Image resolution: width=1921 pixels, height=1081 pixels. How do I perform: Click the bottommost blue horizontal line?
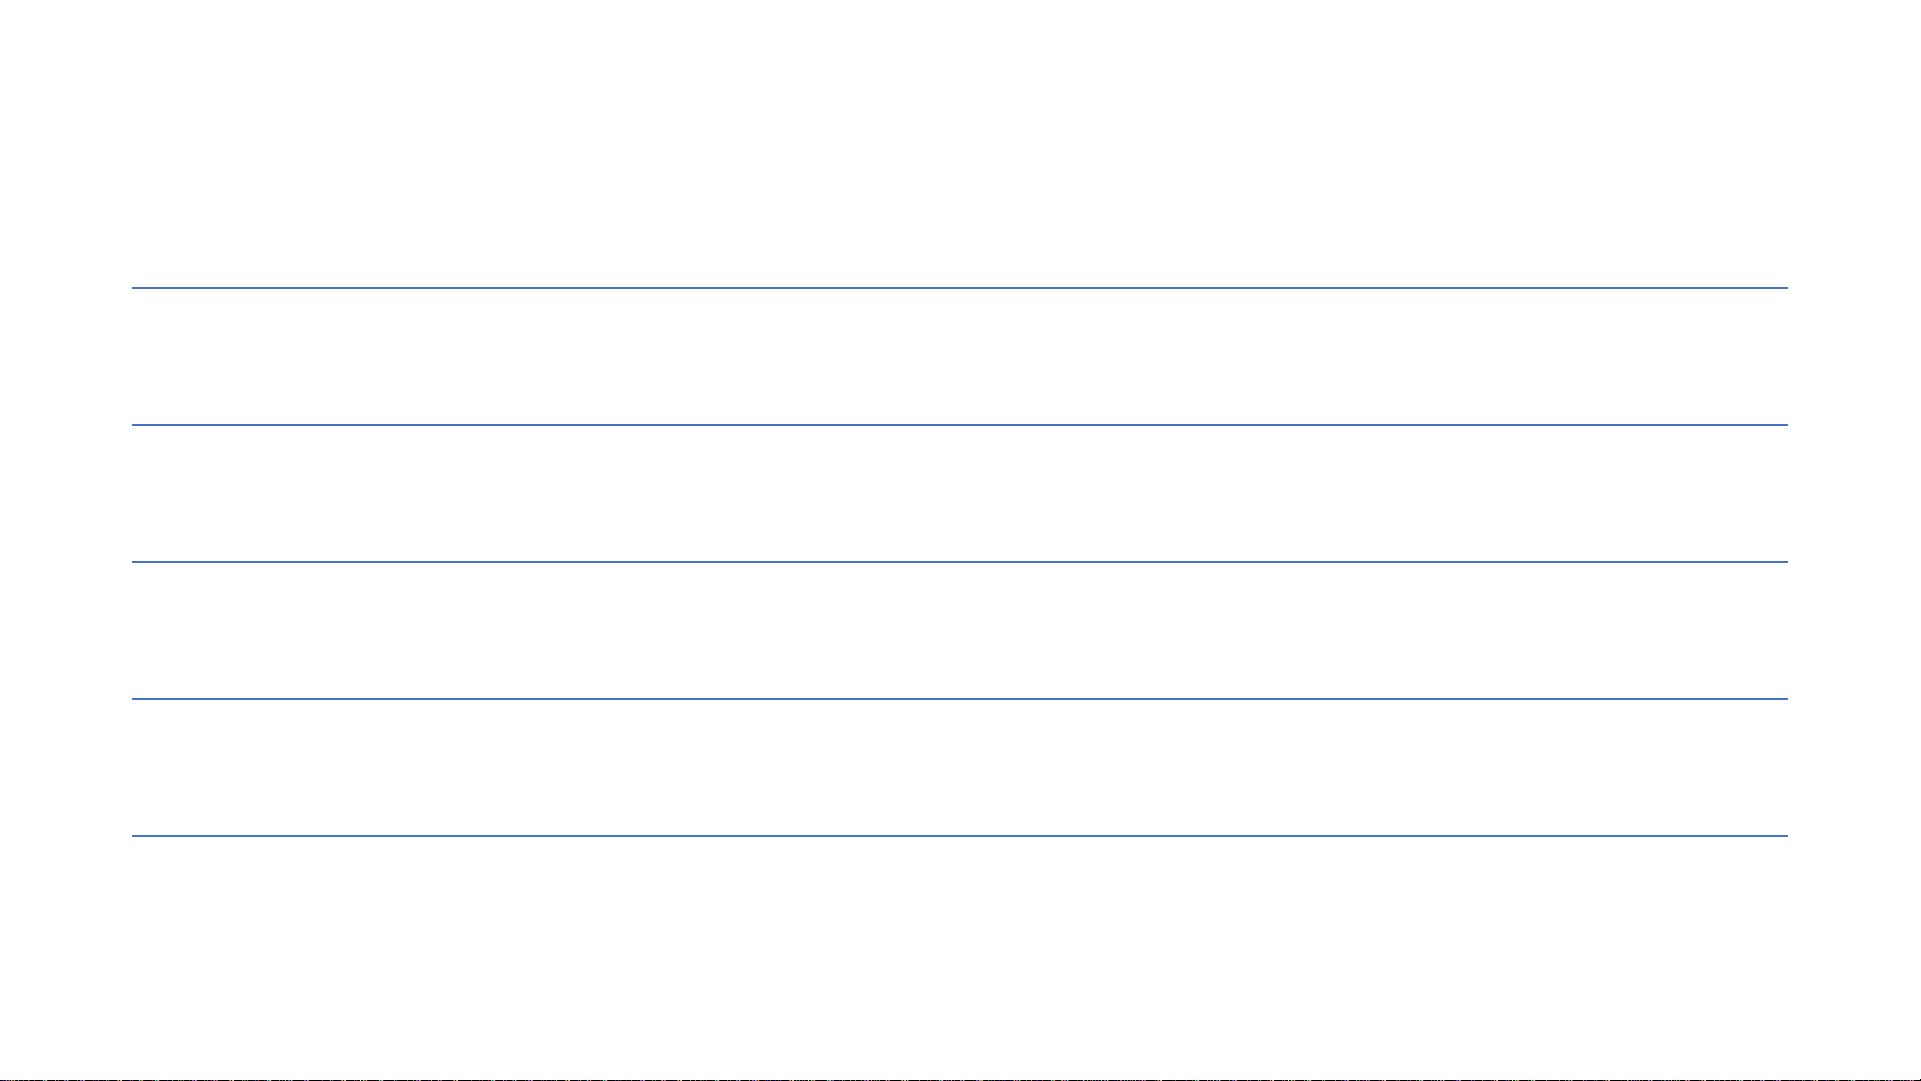pos(960,836)
